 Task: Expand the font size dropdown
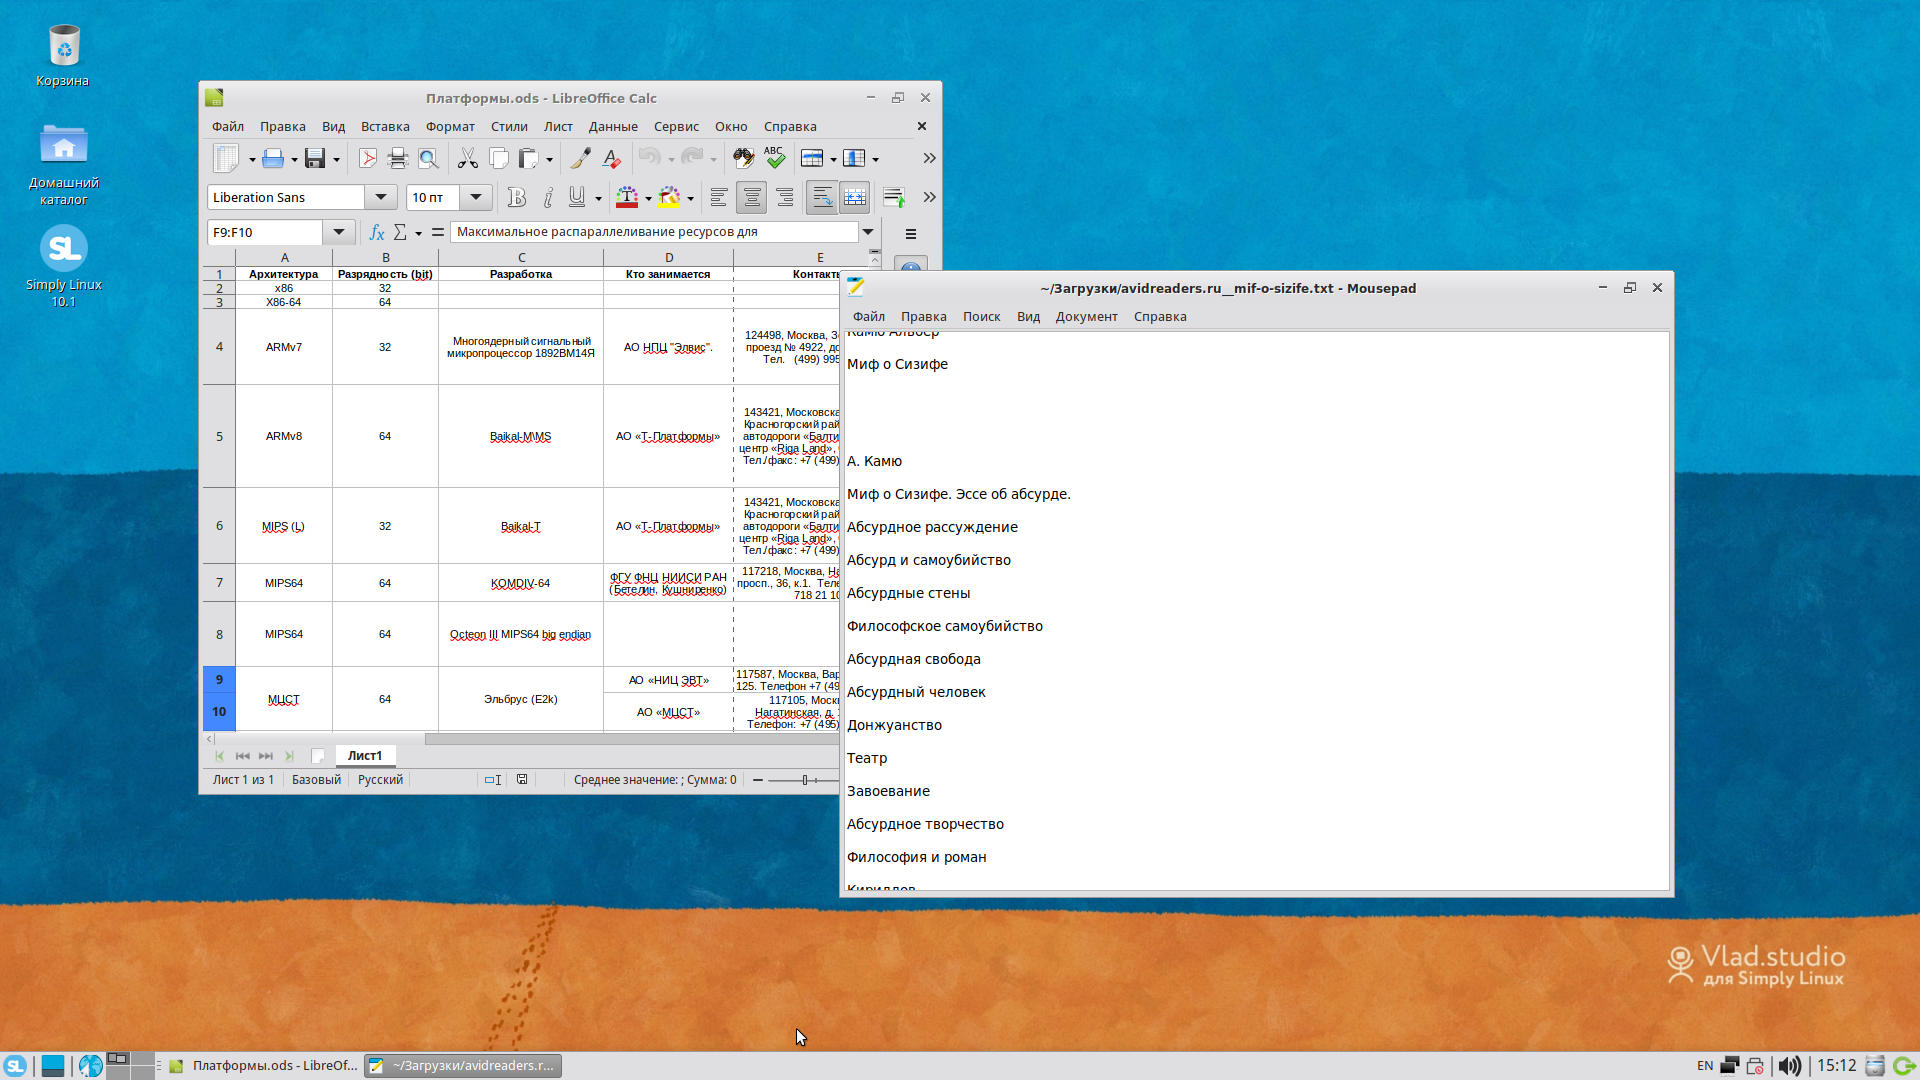[x=476, y=197]
